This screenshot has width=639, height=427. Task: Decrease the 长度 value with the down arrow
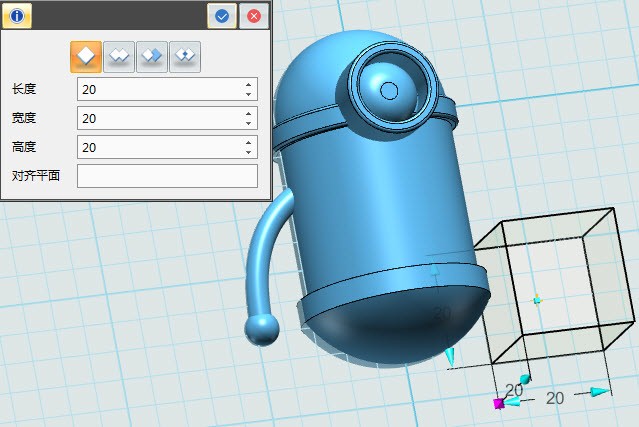[x=248, y=94]
